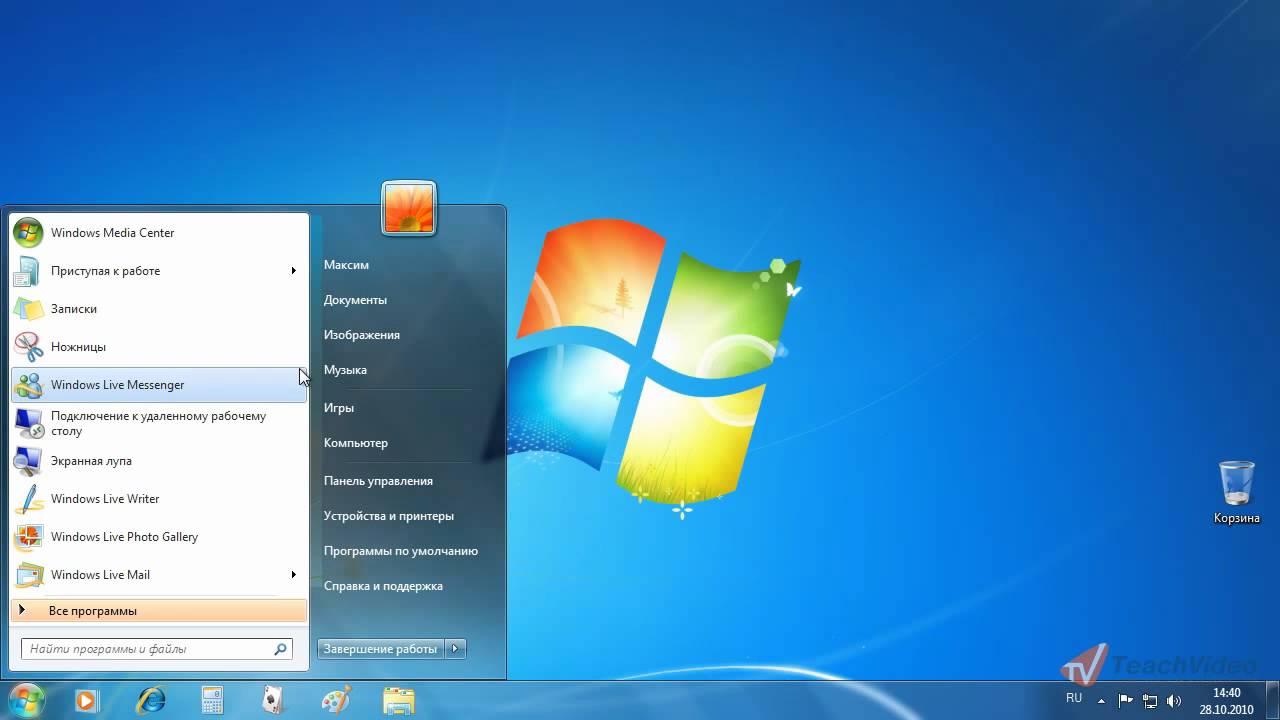Click the Найти программы и файлы search box
This screenshot has width=1280, height=720.
point(157,649)
